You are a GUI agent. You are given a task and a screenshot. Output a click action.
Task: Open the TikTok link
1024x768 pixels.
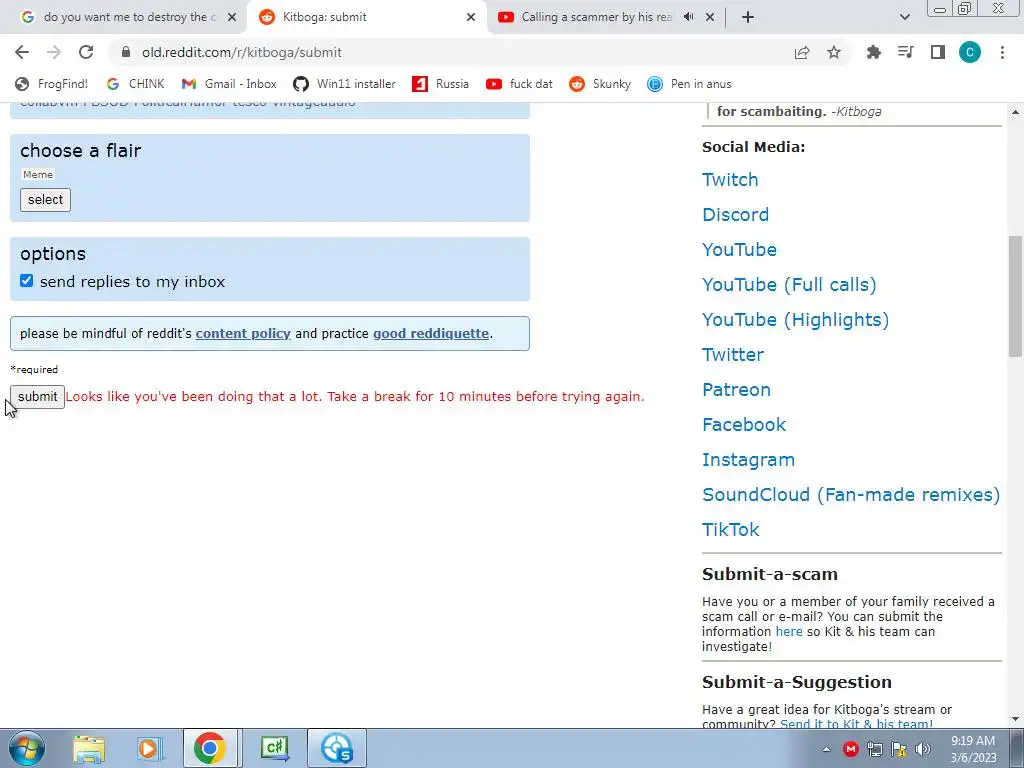pos(731,530)
